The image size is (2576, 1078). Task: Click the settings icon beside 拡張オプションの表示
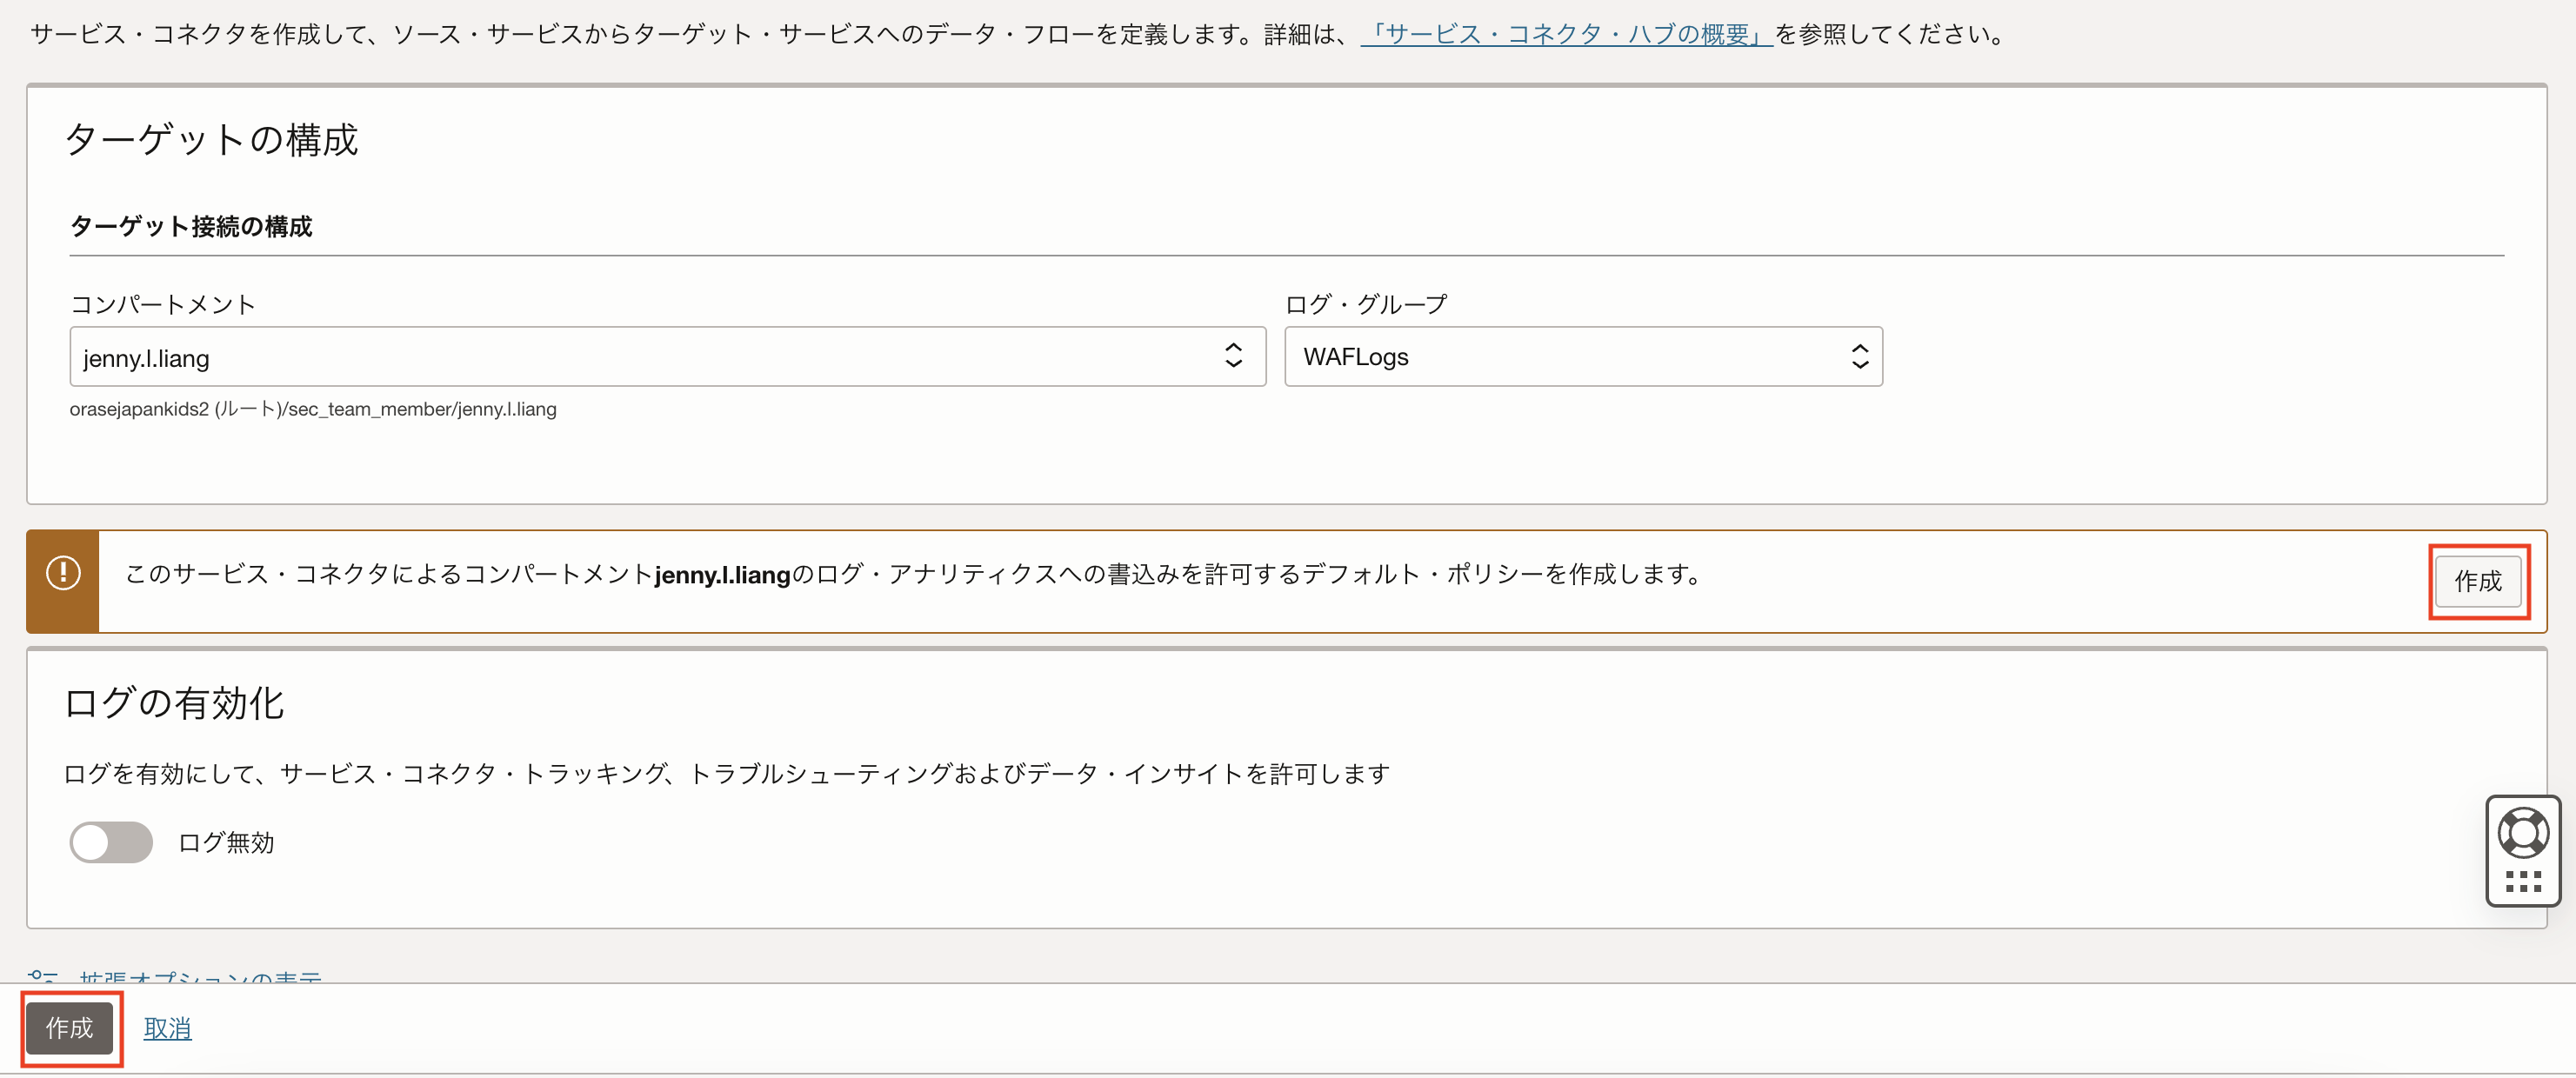42,975
